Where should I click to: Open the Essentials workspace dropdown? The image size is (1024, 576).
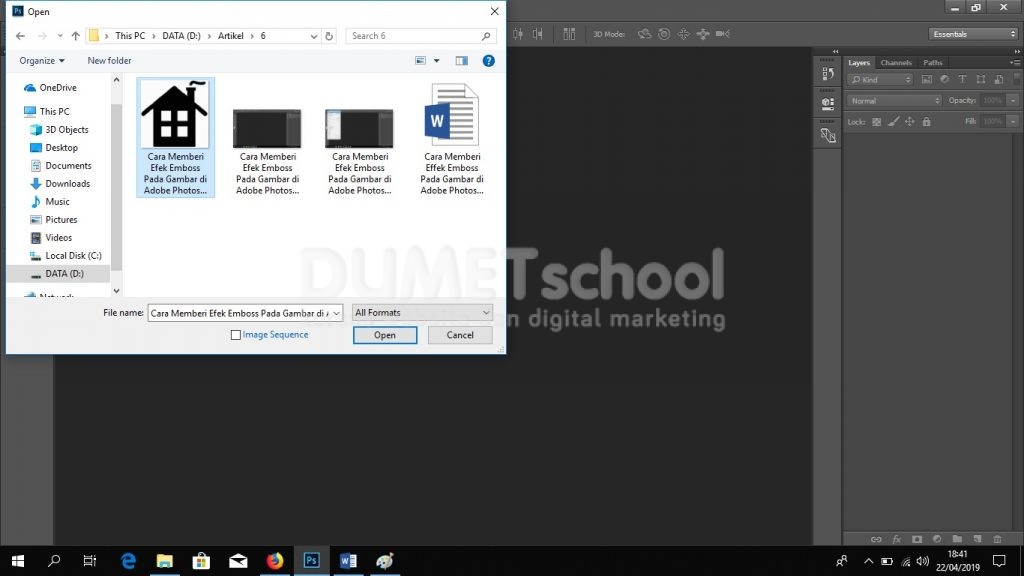tap(973, 34)
